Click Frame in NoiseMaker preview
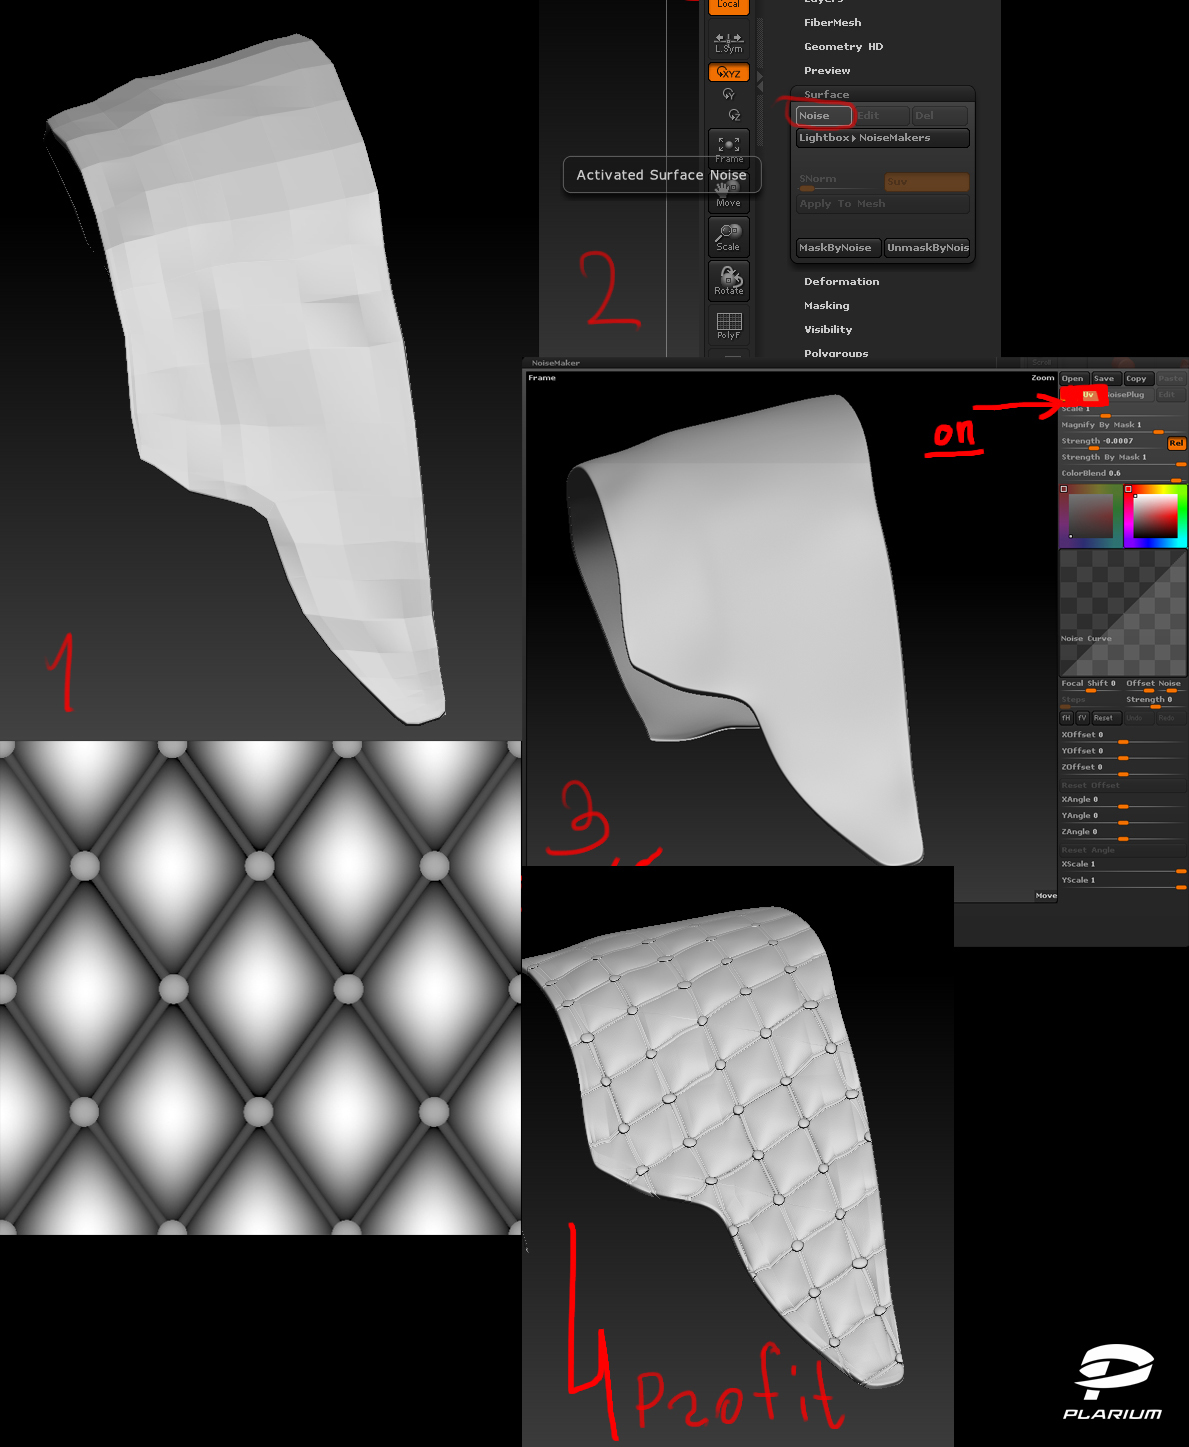The width and height of the screenshot is (1189, 1447). click(542, 378)
